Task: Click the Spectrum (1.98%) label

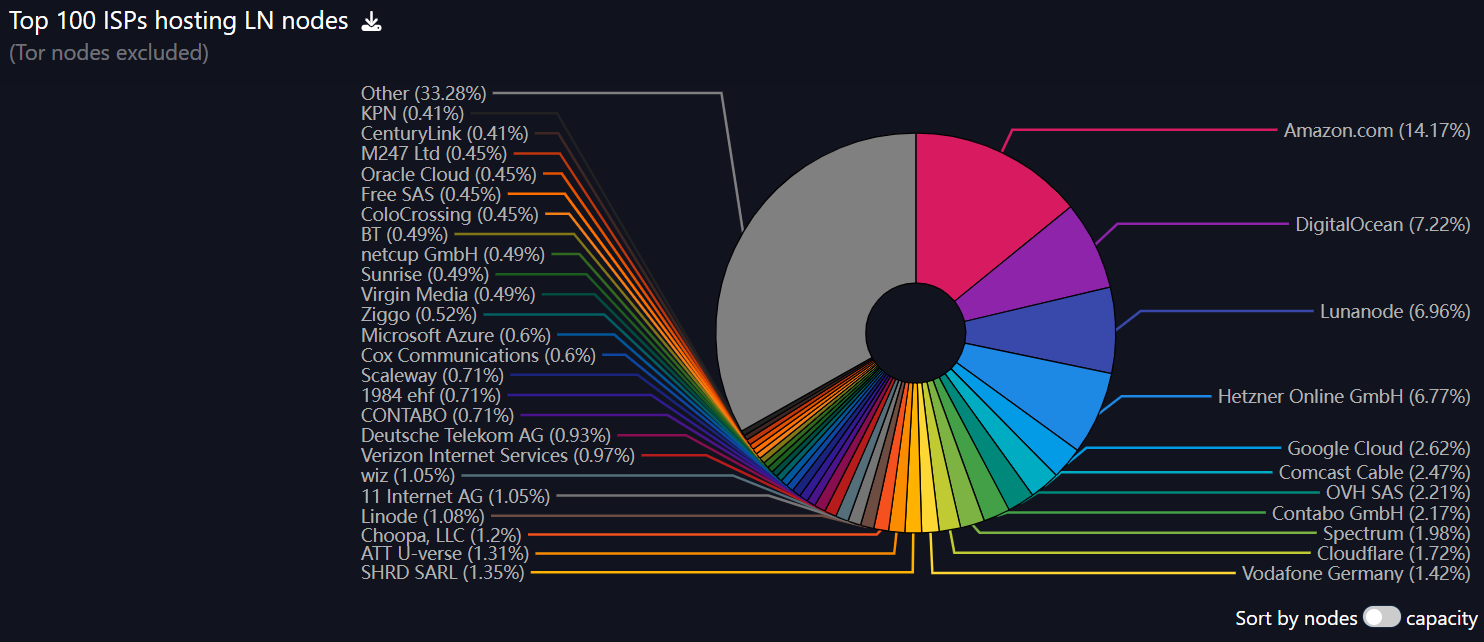Action: pyautogui.click(x=1397, y=533)
